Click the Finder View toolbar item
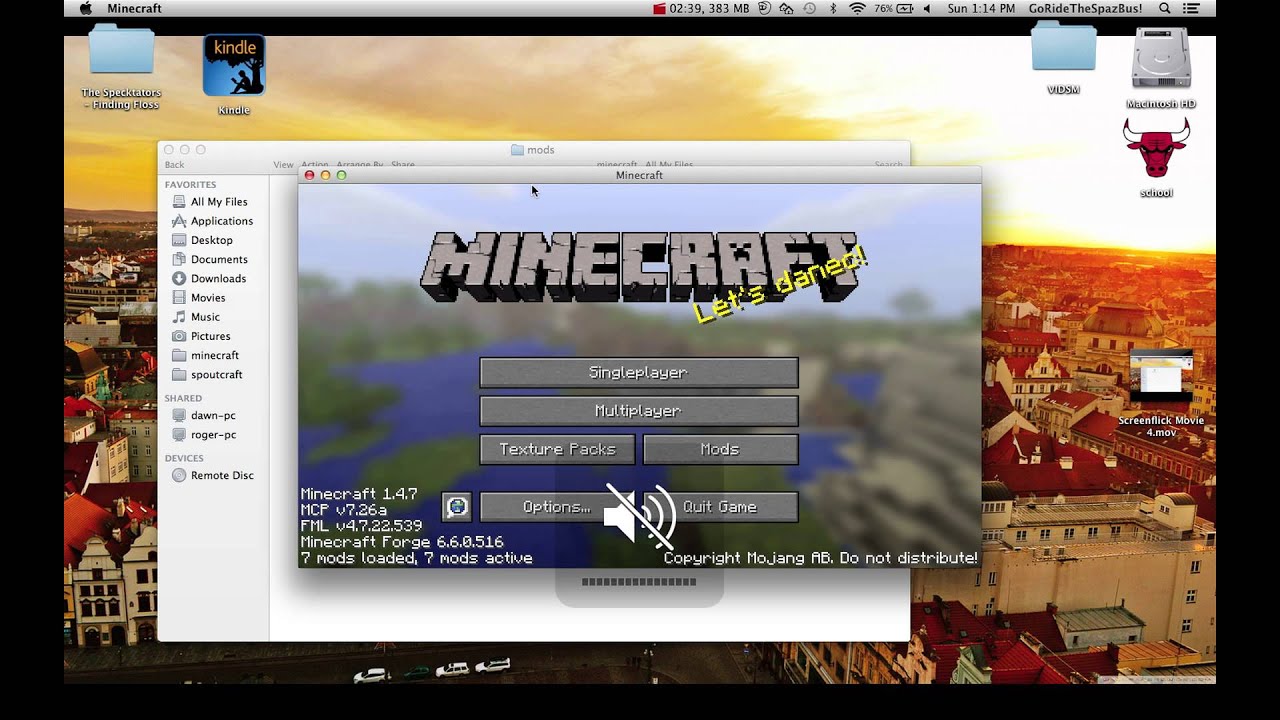This screenshot has height=720, width=1280. 284,165
